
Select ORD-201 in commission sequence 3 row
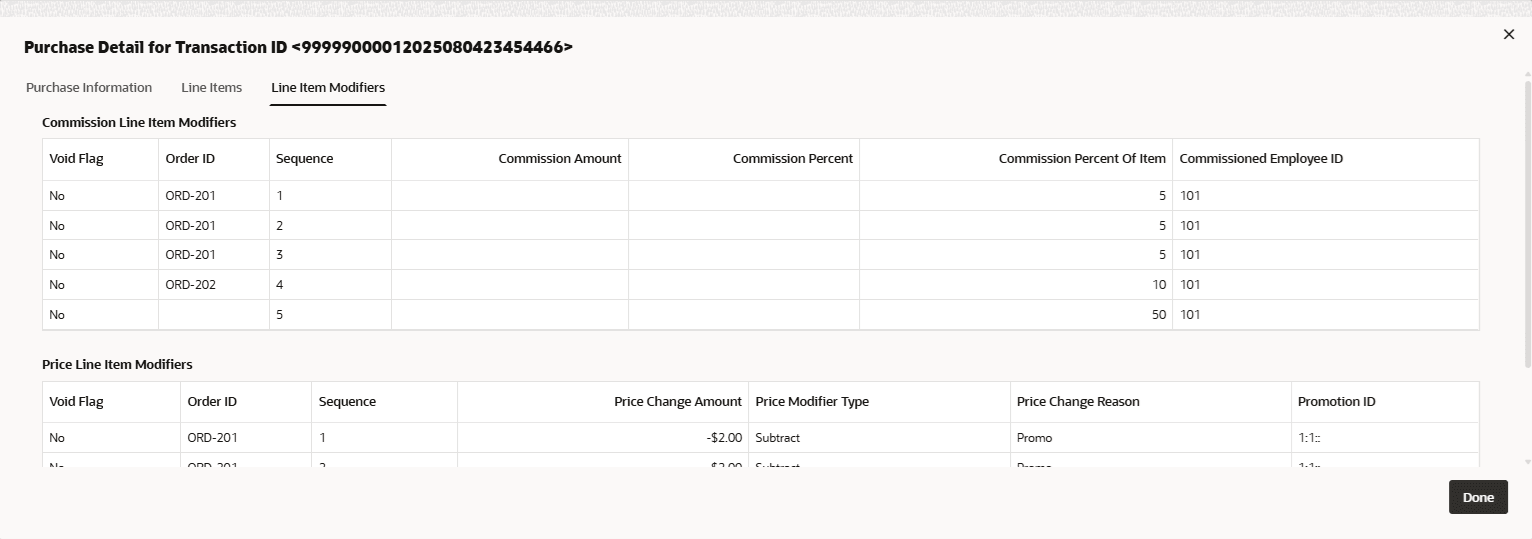[190, 254]
